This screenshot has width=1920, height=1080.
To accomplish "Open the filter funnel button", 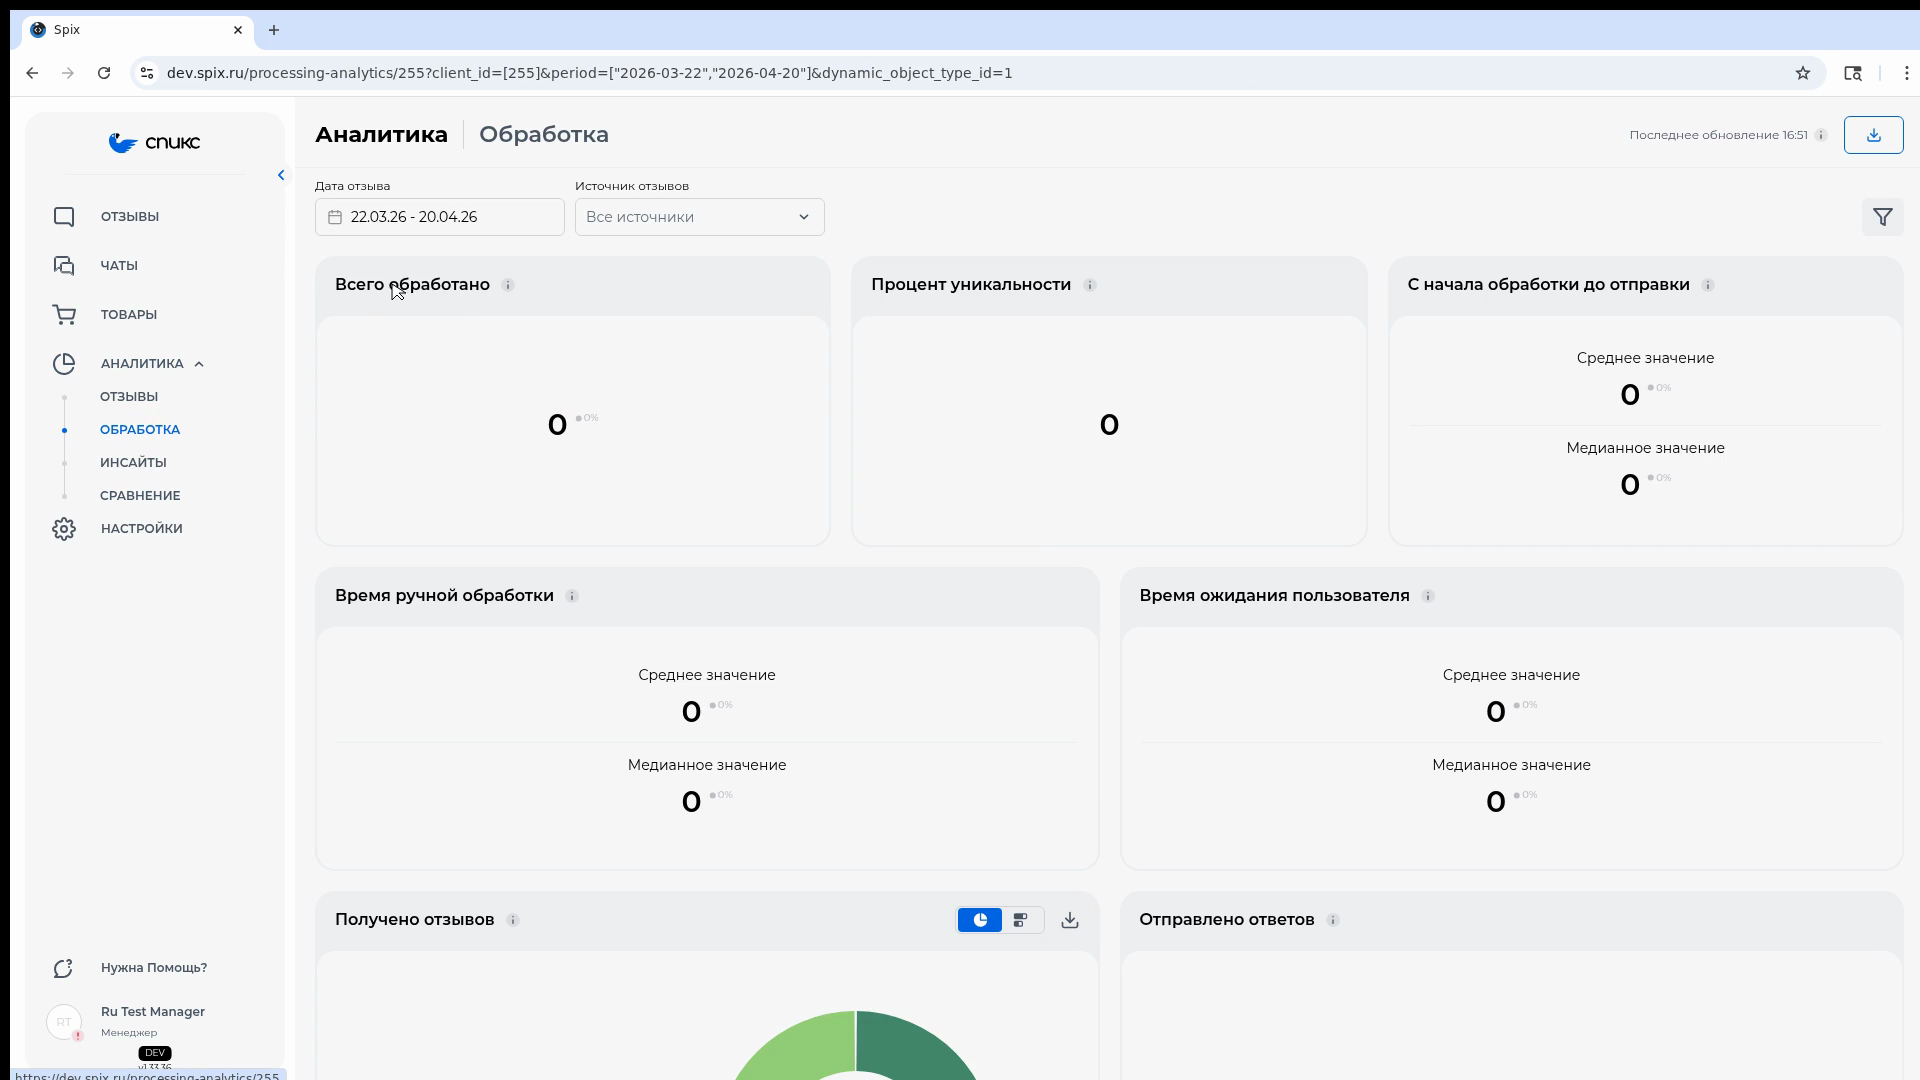I will pyautogui.click(x=1882, y=217).
